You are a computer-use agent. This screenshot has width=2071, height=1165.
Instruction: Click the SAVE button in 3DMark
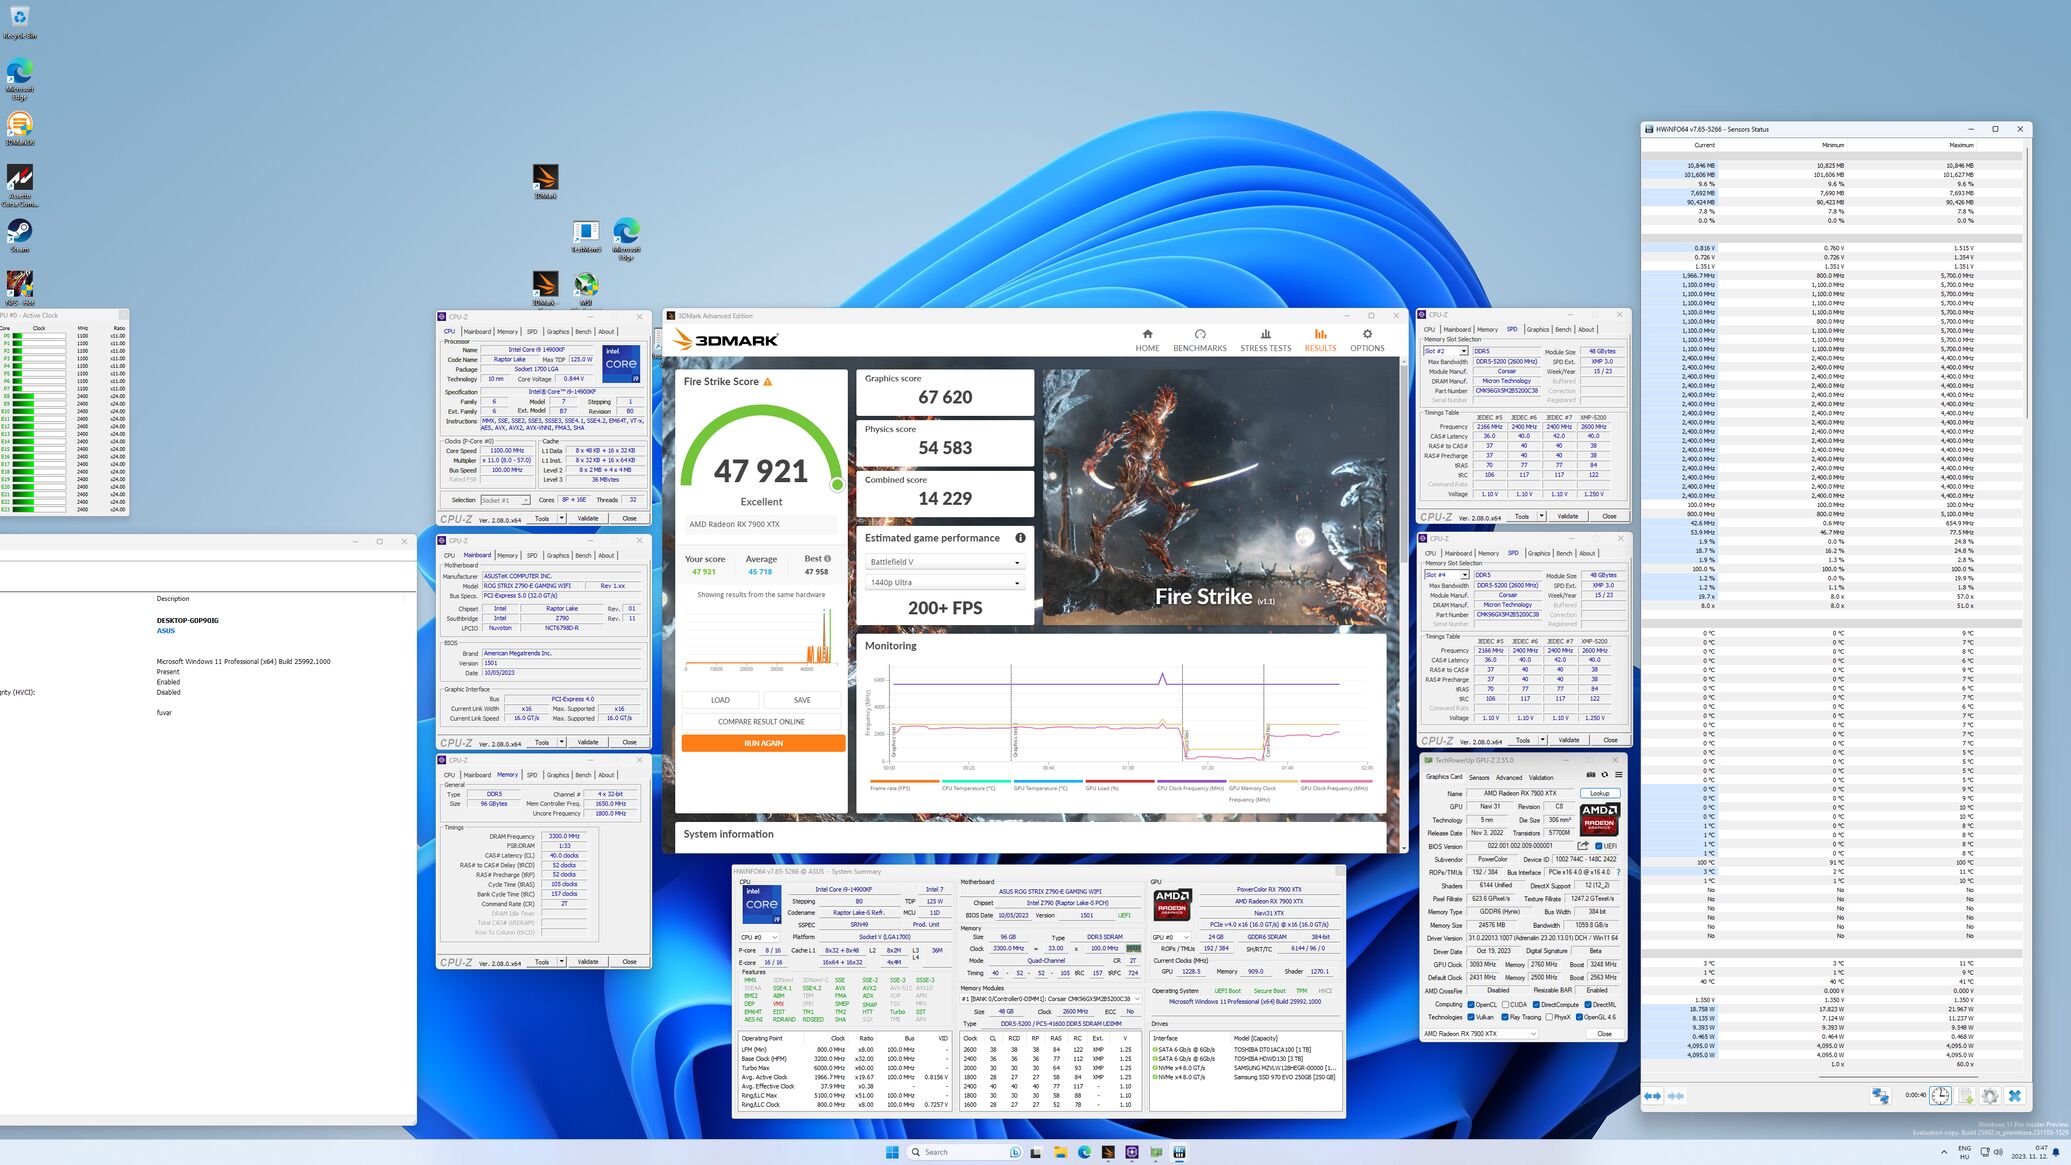[802, 700]
